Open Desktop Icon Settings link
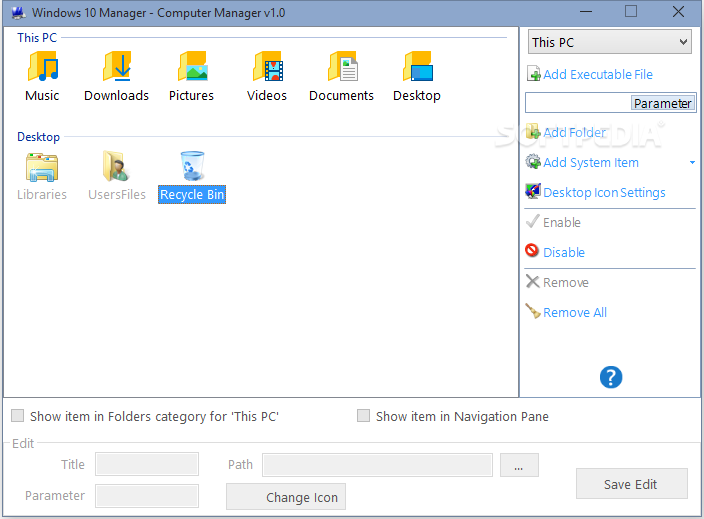 pos(604,193)
